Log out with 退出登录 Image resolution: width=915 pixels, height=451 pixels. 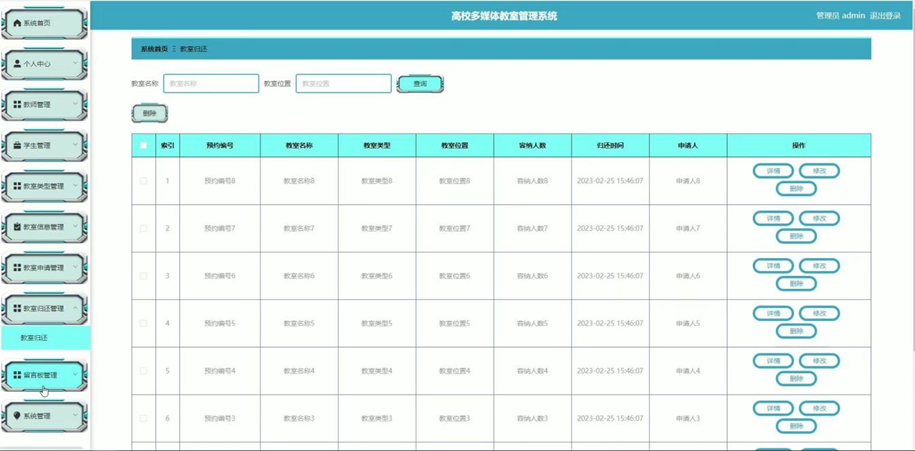pyautogui.click(x=885, y=16)
